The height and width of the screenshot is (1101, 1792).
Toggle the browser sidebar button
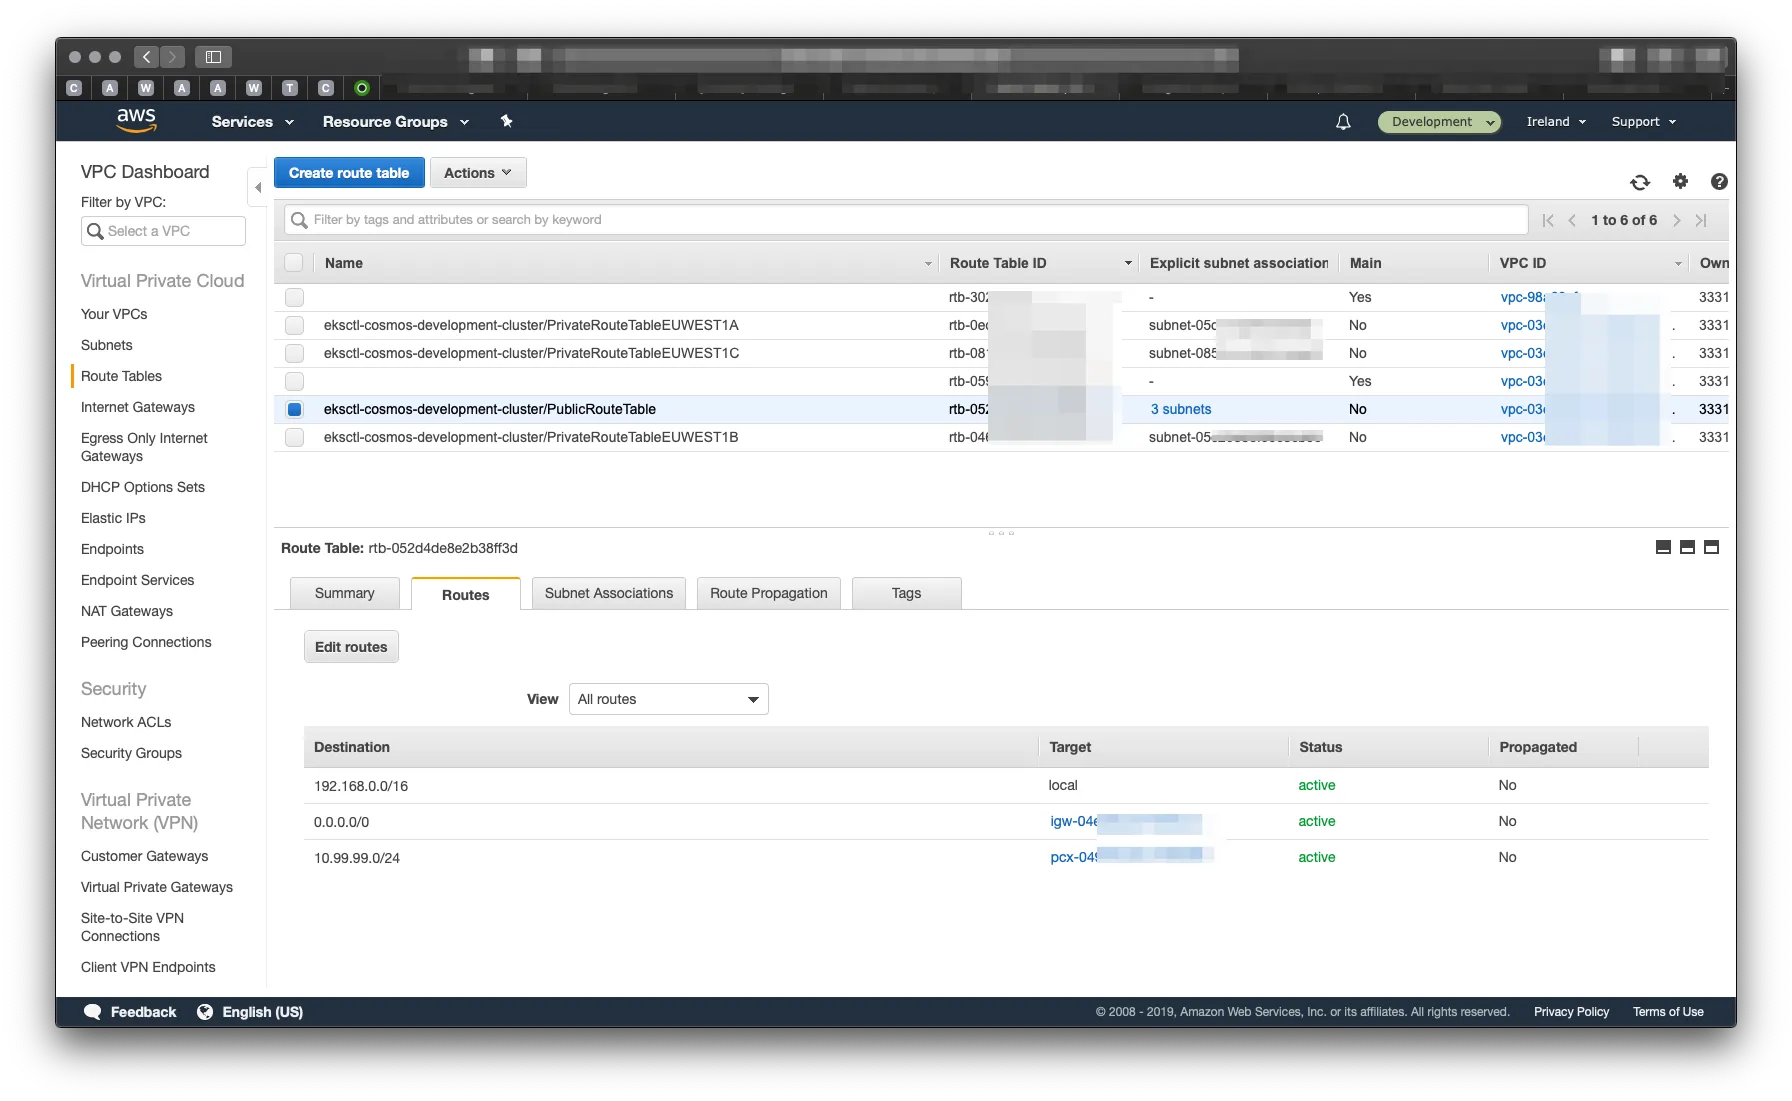(213, 57)
